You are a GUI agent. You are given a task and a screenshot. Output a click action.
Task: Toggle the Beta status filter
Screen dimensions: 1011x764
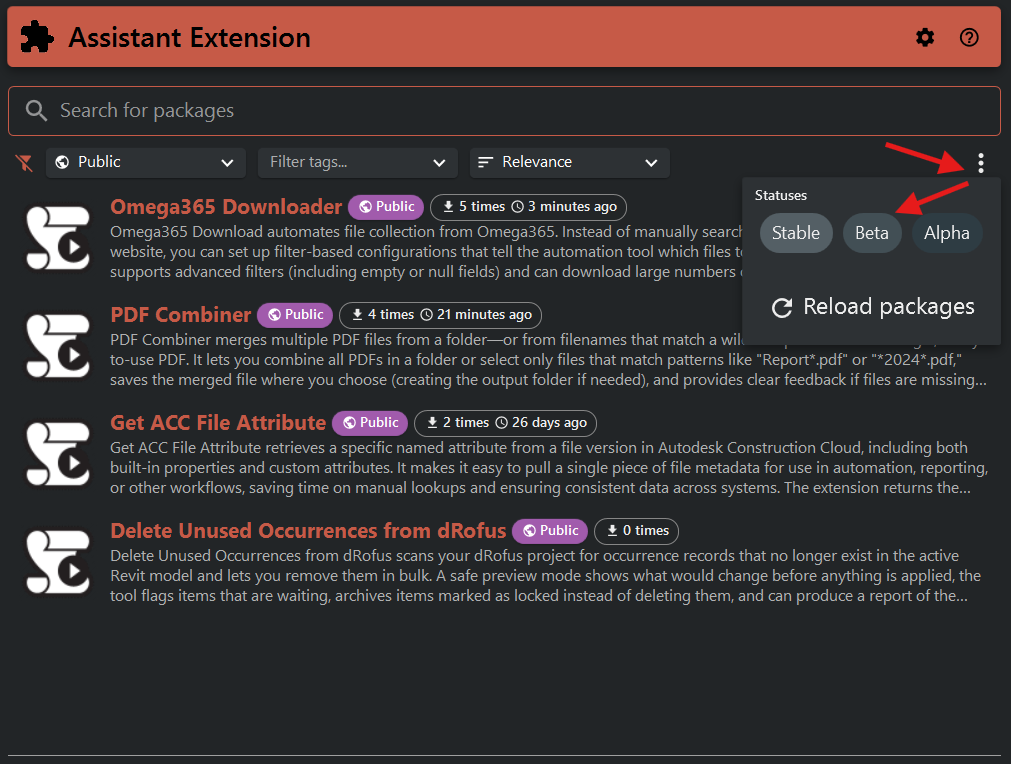[x=872, y=233]
